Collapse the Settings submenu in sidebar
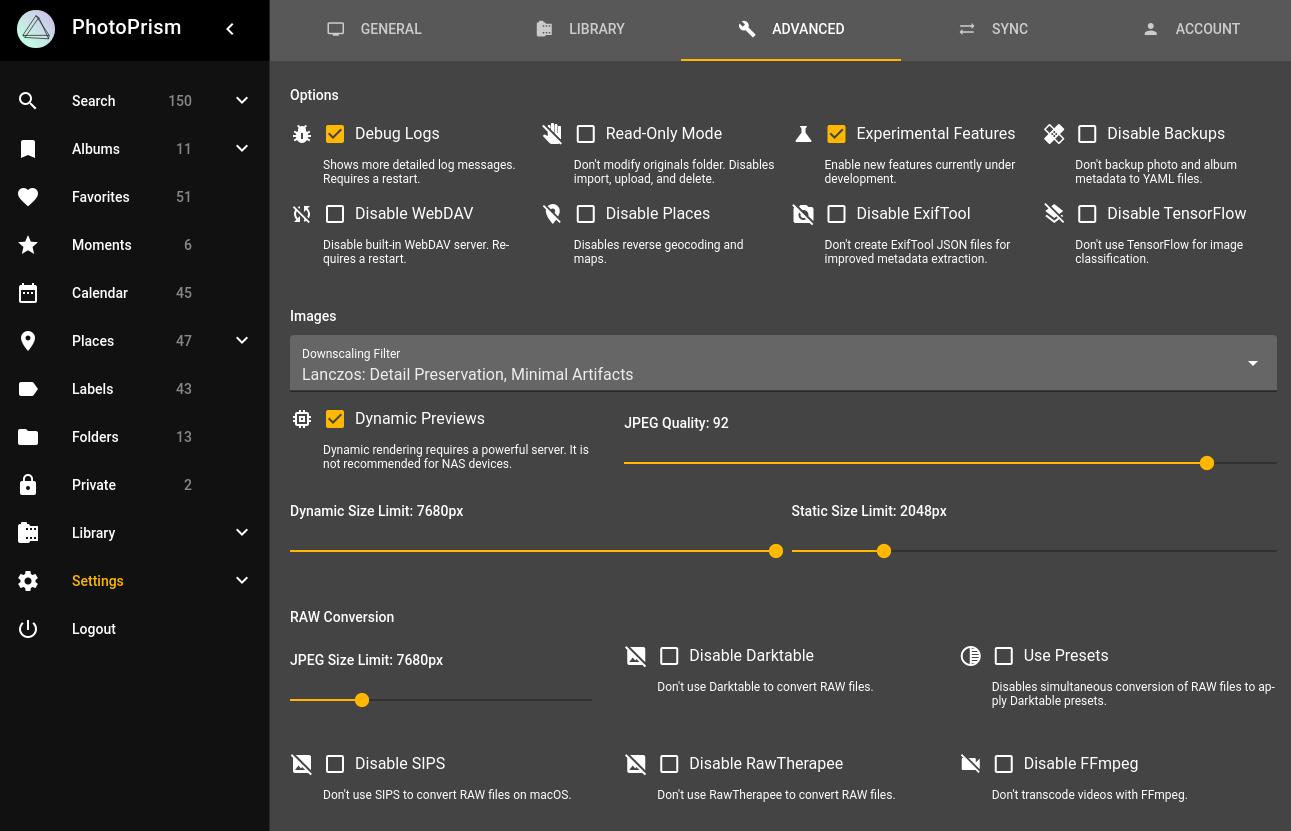 click(241, 580)
